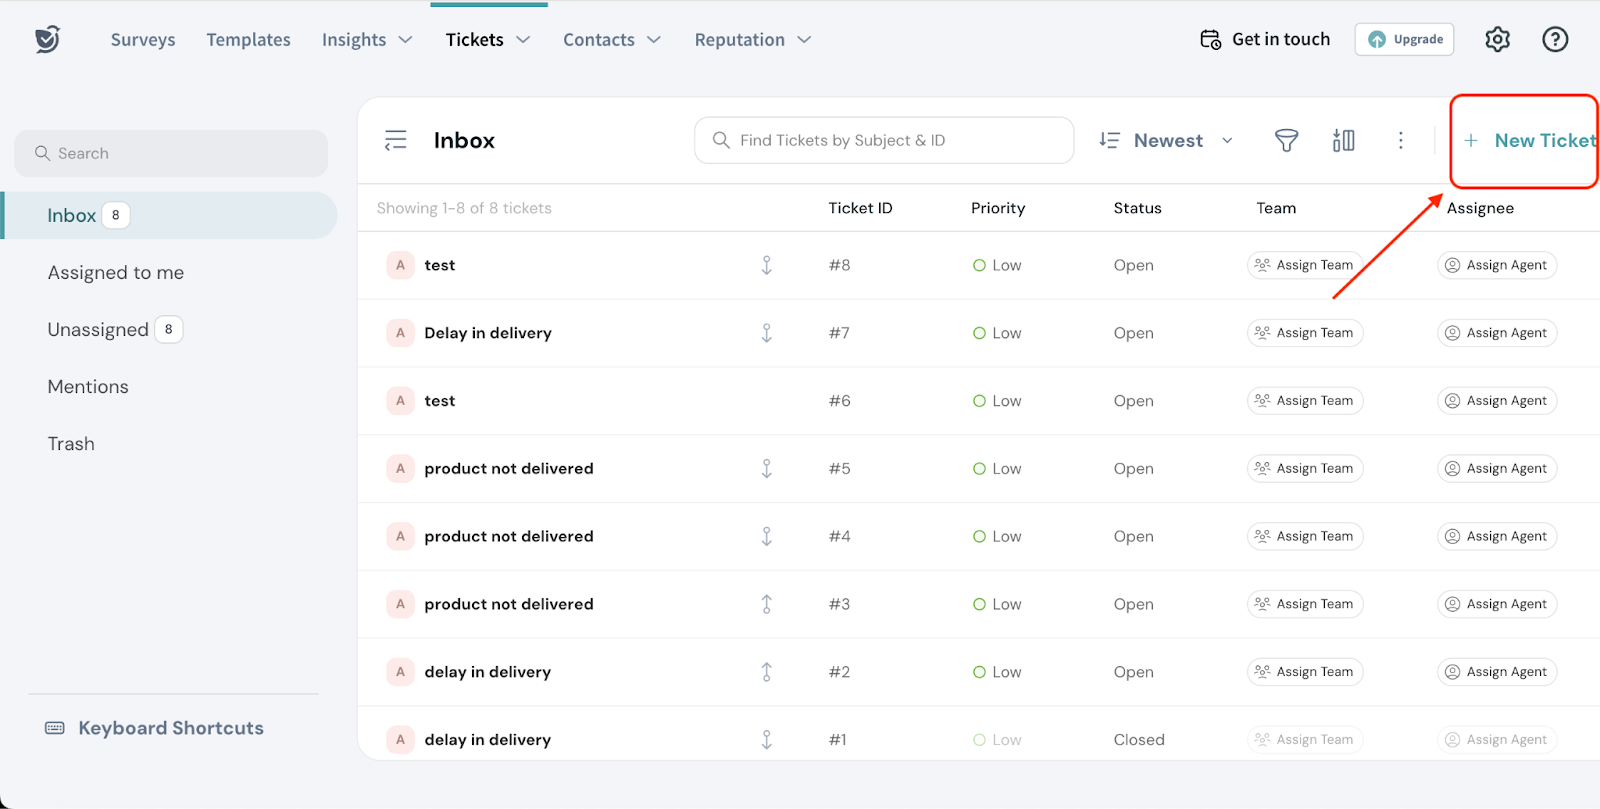Image resolution: width=1600 pixels, height=809 pixels.
Task: Create a New Ticket
Action: 1530,141
